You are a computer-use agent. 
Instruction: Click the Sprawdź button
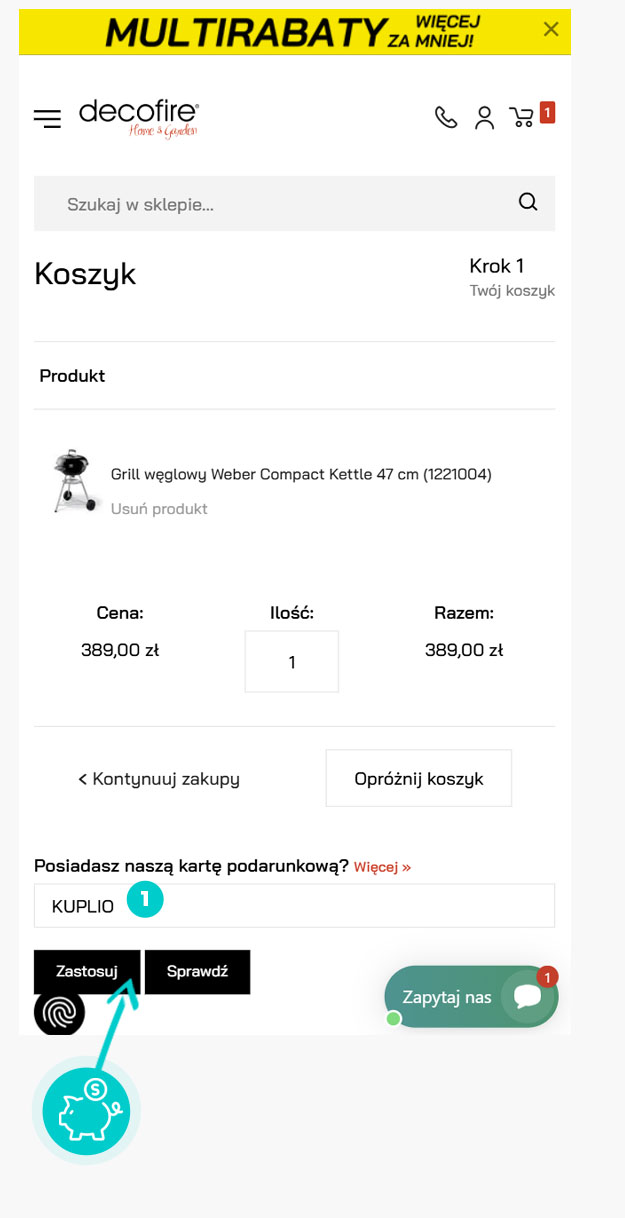tap(198, 971)
